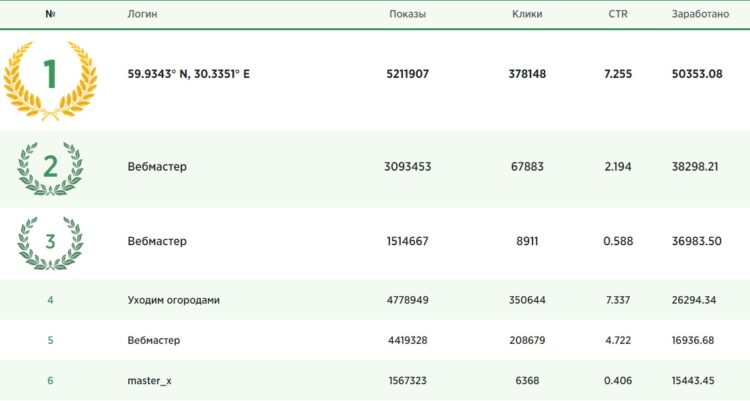This screenshot has height=401, width=750.
Task: Sort by the Клики column header
Action: [527, 15]
